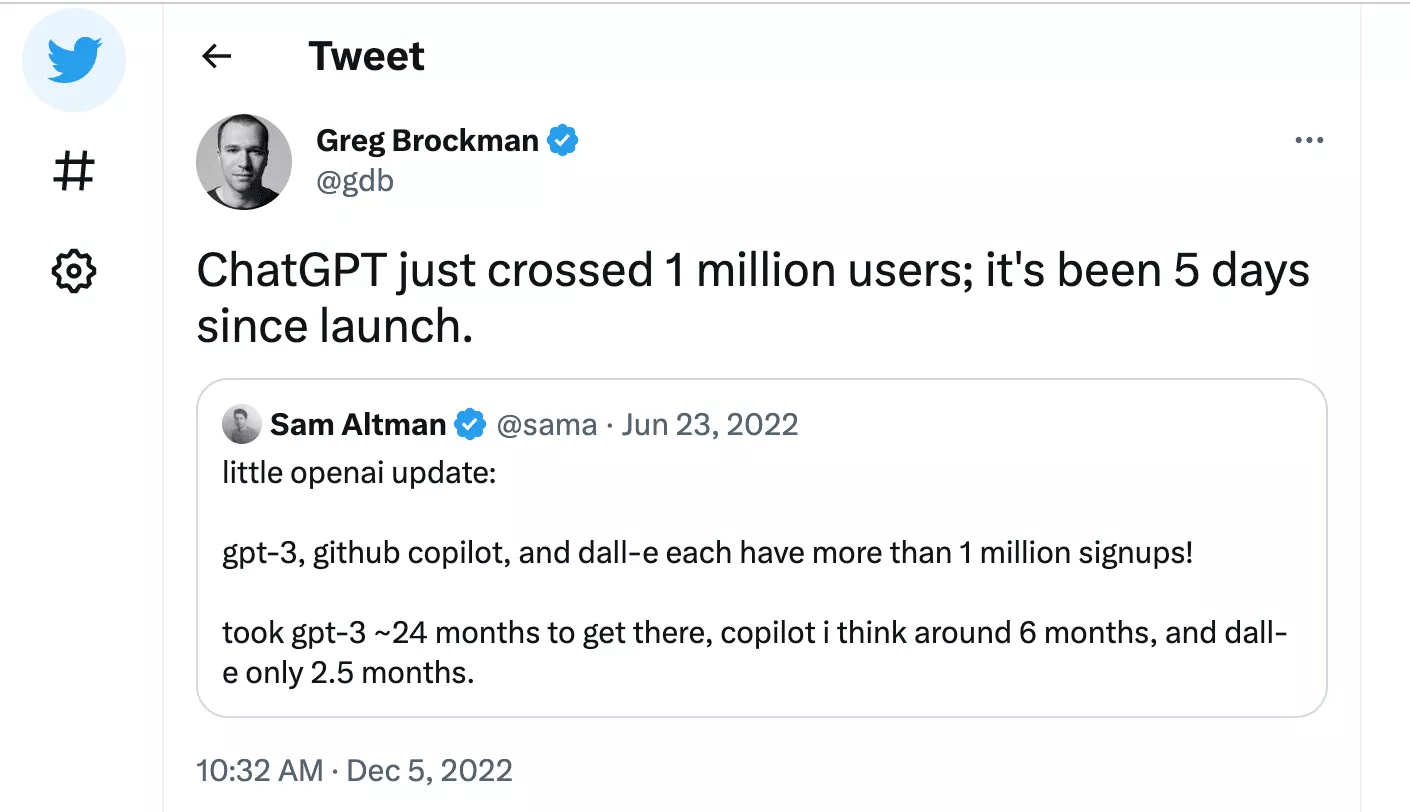Open the three-dot More menu on the tweet
The width and height of the screenshot is (1410, 812).
[1309, 140]
